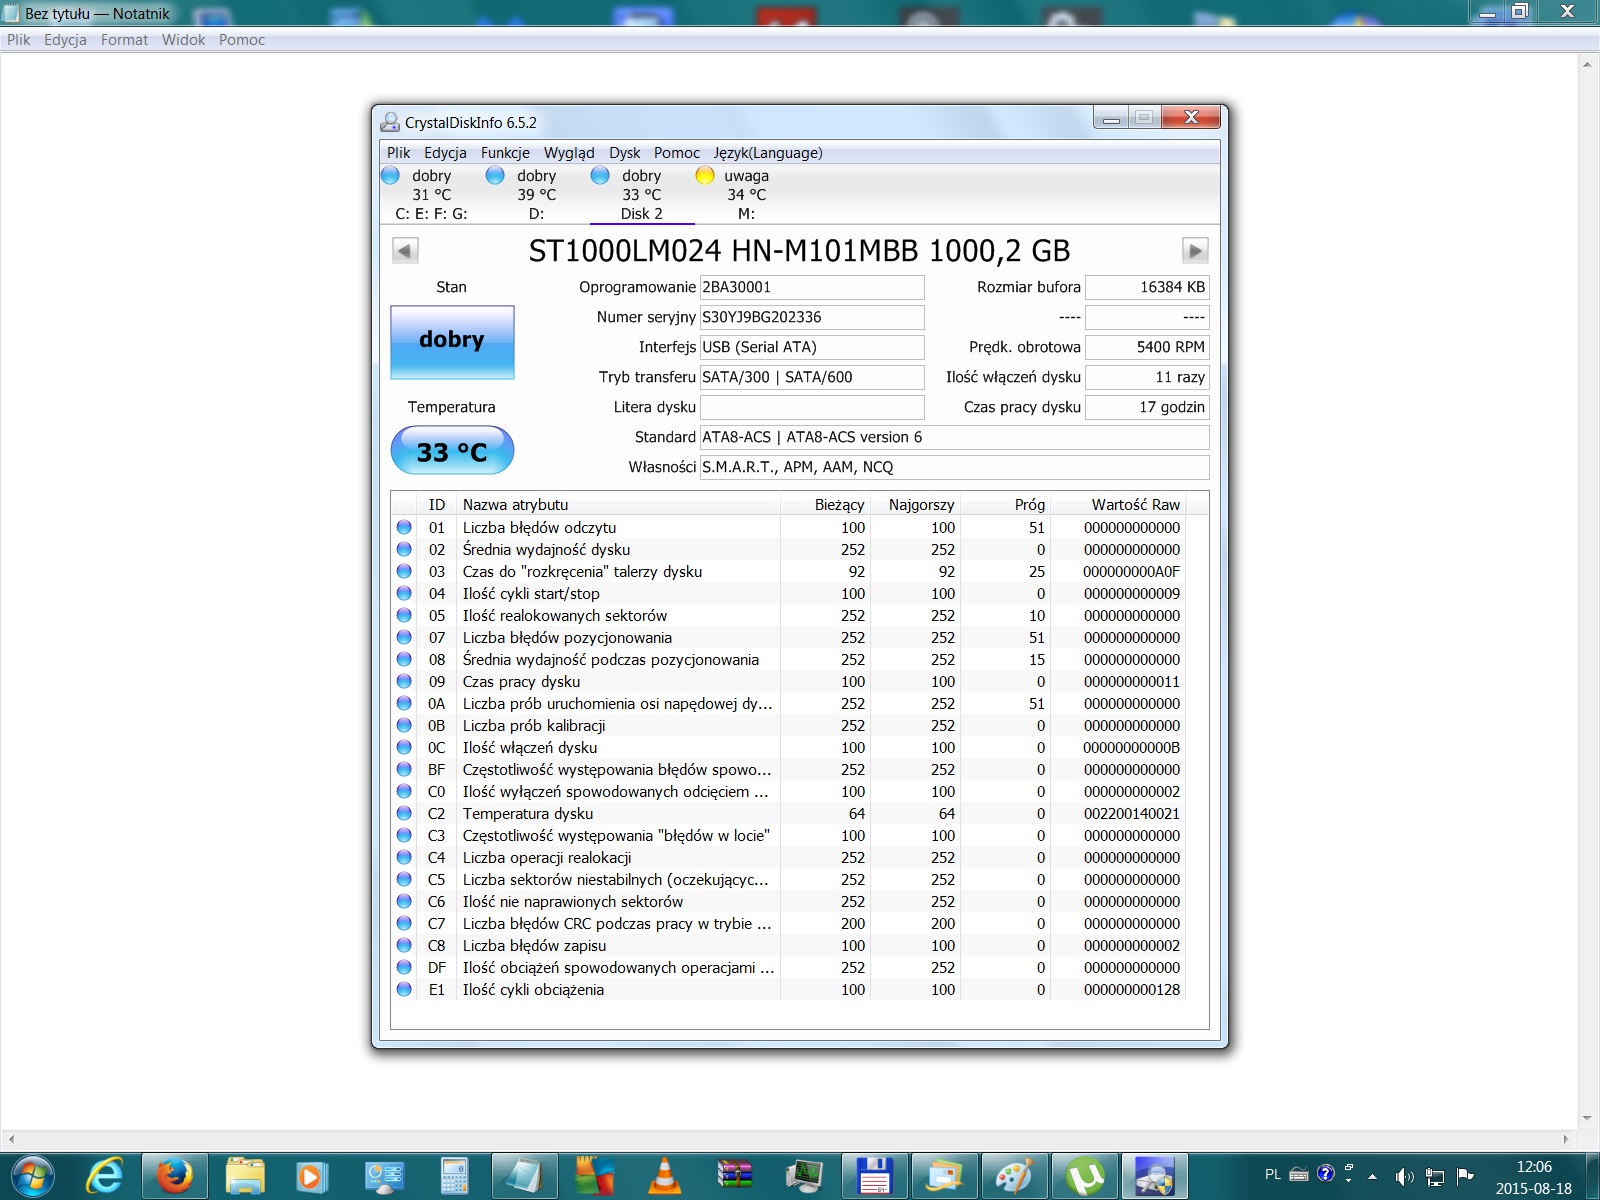The image size is (1600, 1200).
Task: Click status circle for Średnia wydajność dysku
Action: click(404, 549)
